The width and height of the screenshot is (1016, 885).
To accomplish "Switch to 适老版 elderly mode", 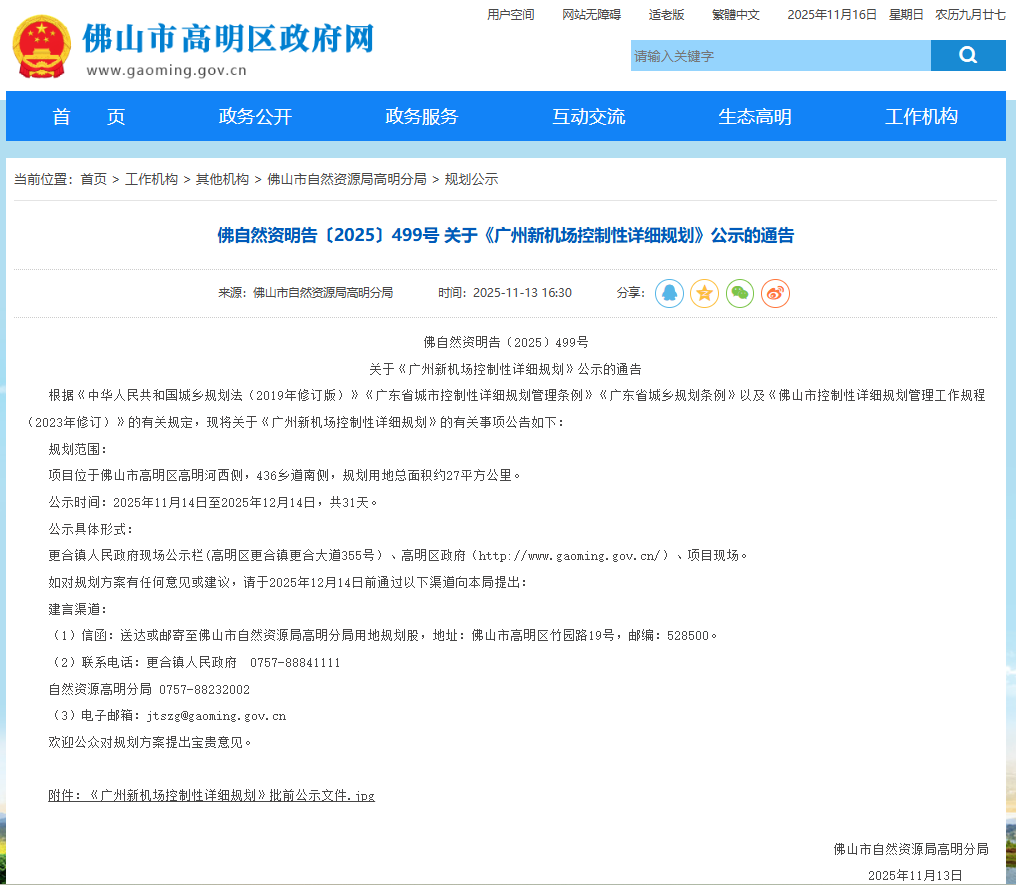I will pyautogui.click(x=666, y=14).
